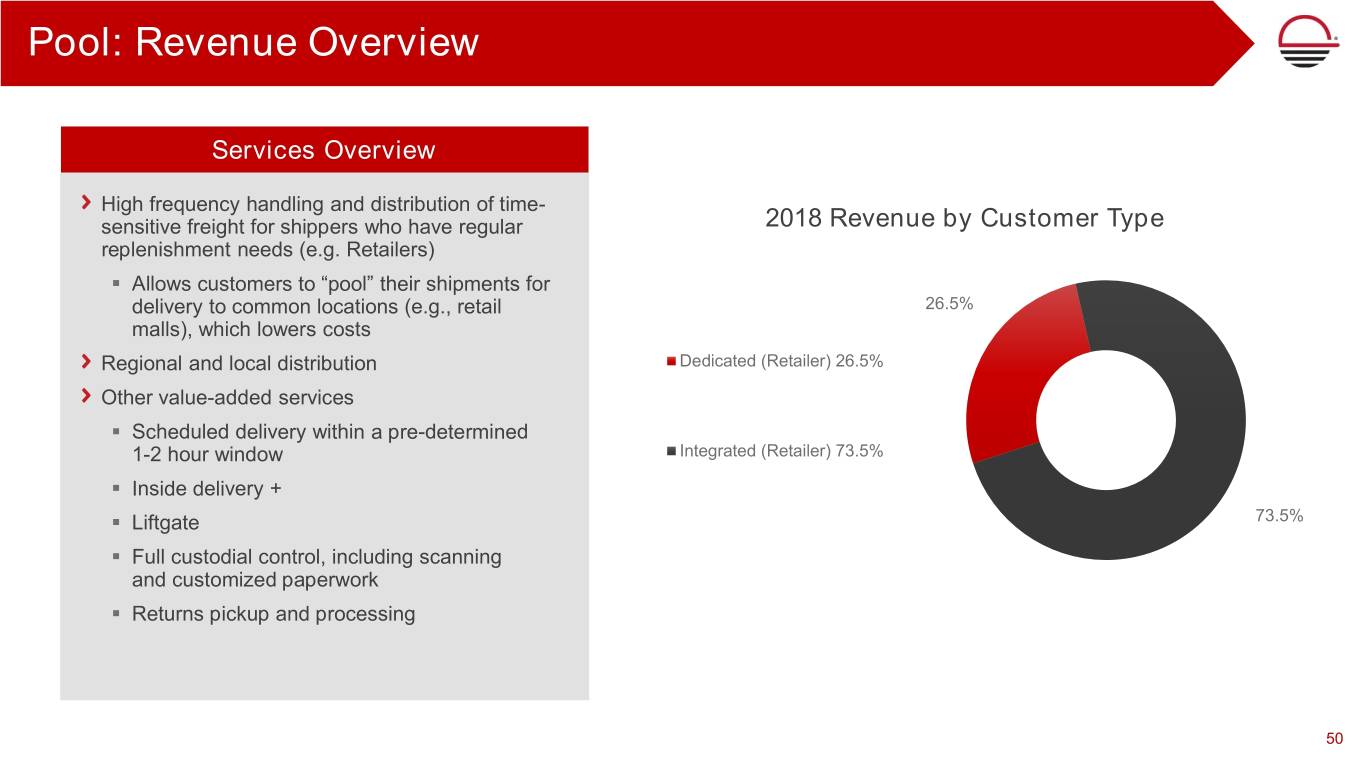Click the red chevron beside High frequency handling
Image resolution: width=1365 pixels, height=768 pixels.
click(x=87, y=204)
